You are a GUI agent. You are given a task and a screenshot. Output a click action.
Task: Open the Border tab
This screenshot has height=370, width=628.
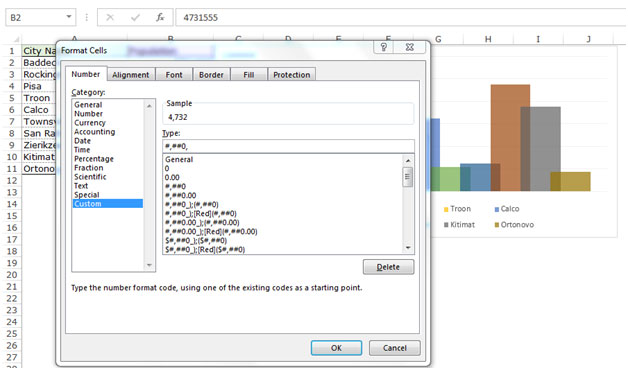point(211,75)
